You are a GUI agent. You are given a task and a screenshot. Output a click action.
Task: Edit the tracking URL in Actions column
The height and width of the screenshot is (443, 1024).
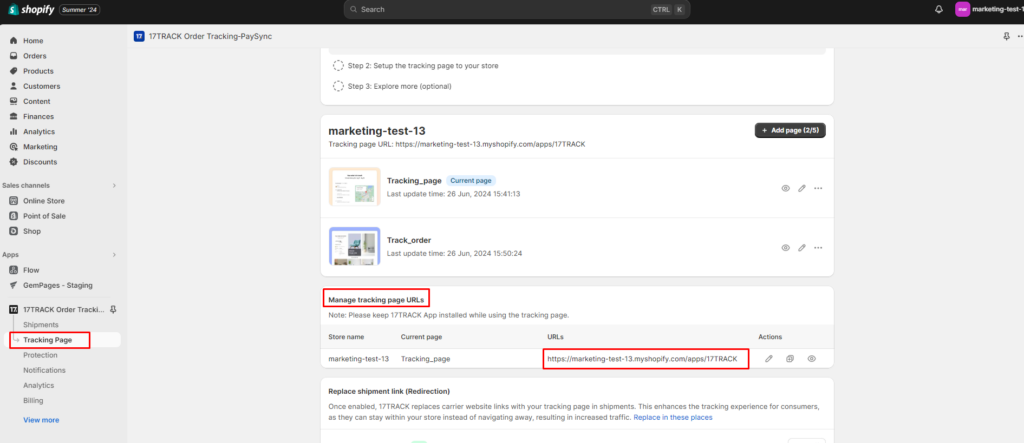pyautogui.click(x=769, y=358)
